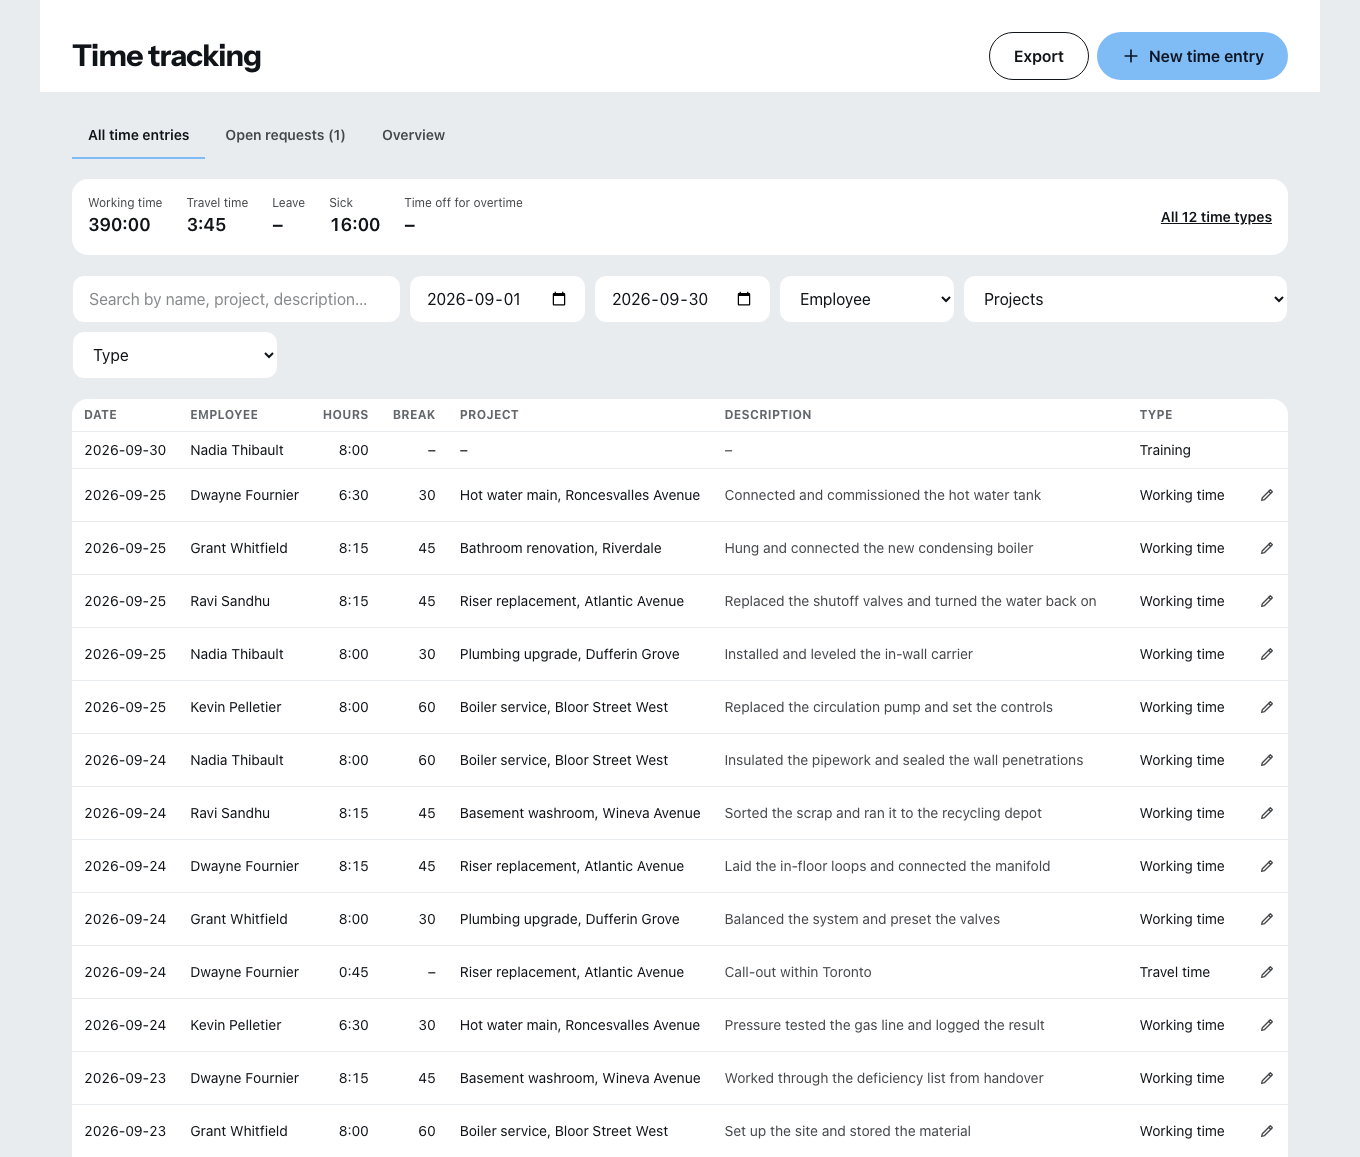This screenshot has height=1157, width=1360.
Task: Edit Grant Whitfield's condensing boiler entry
Action: click(x=1267, y=548)
